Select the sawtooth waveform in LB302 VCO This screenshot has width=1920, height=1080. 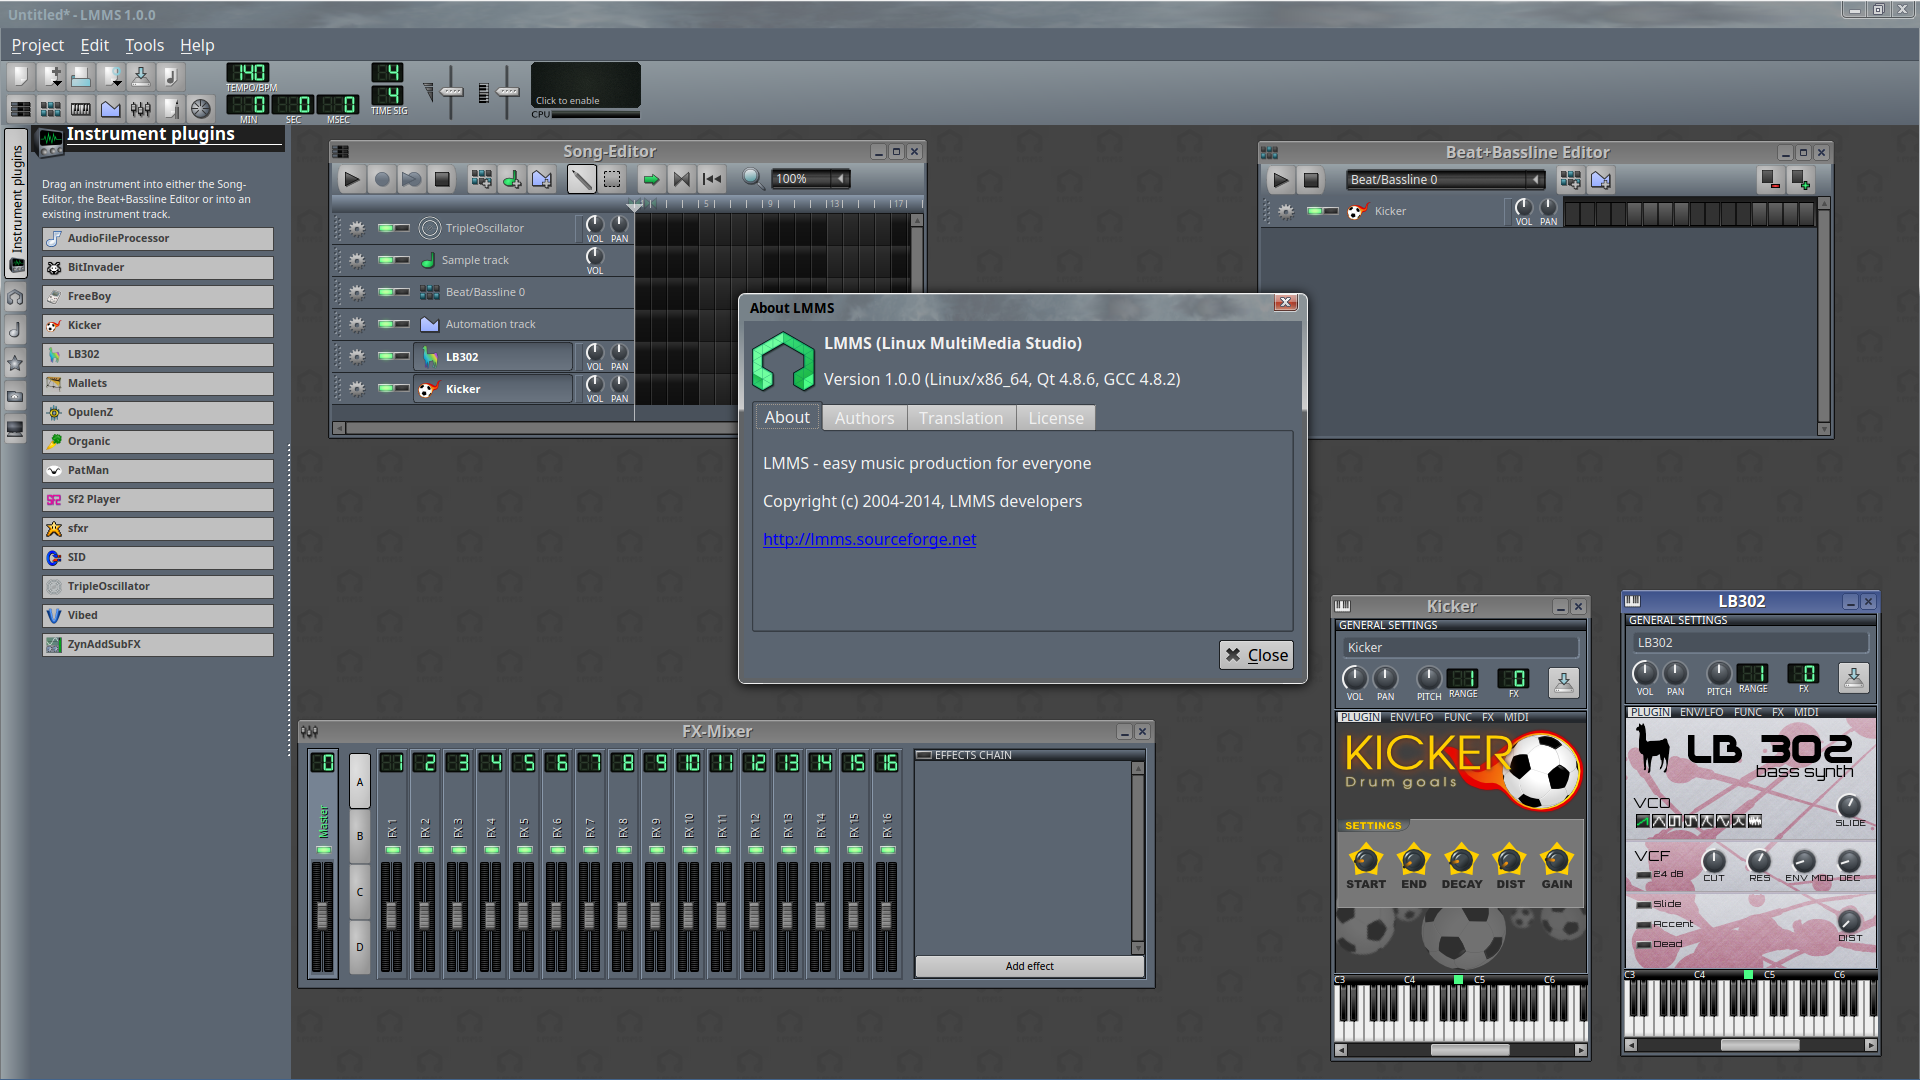[x=1643, y=821]
